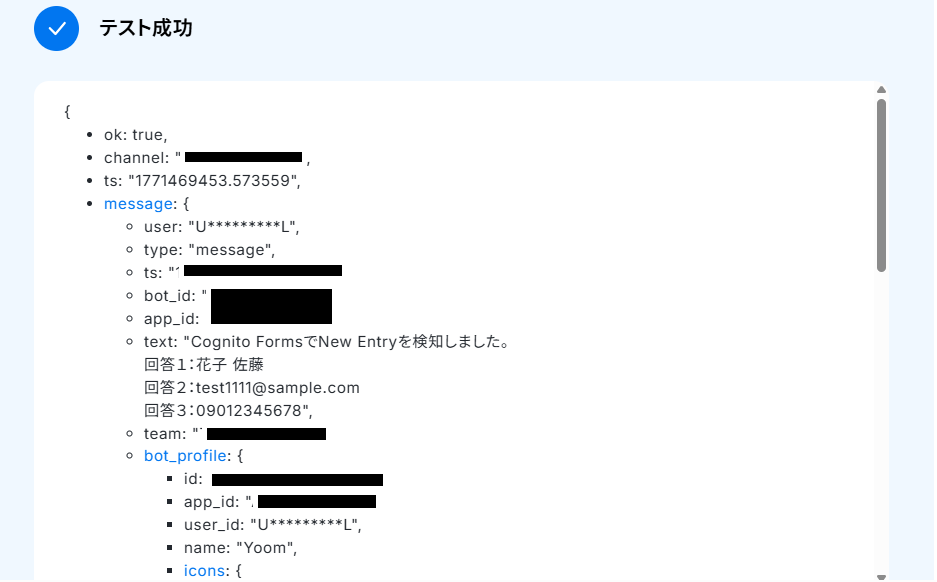The image size is (937, 582).
Task: Collapse the bot_profile object key
Action: click(185, 456)
